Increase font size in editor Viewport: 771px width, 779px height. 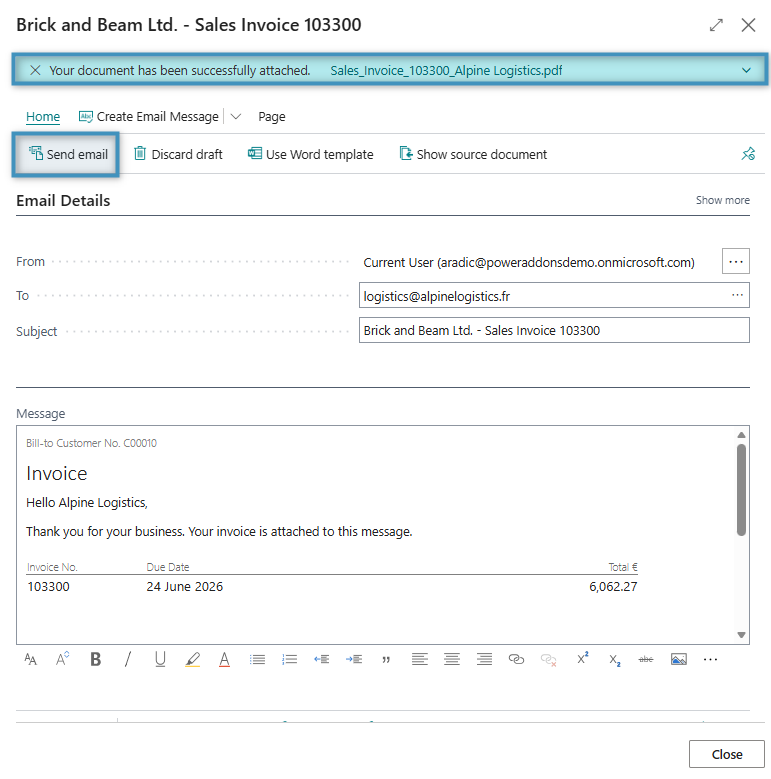[63, 659]
